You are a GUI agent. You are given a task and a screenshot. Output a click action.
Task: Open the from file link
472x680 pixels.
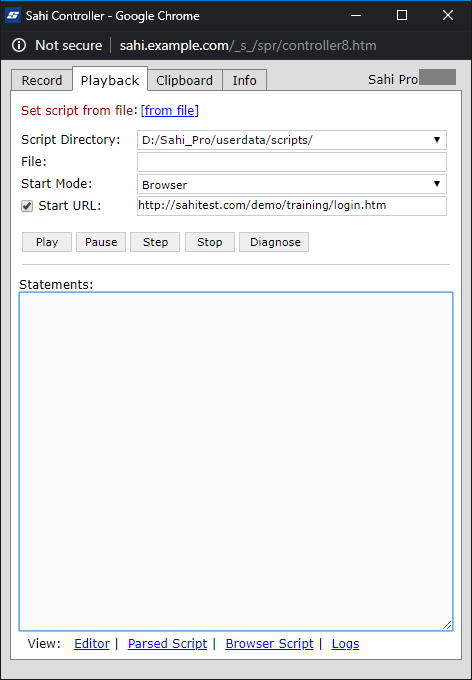[x=170, y=111]
